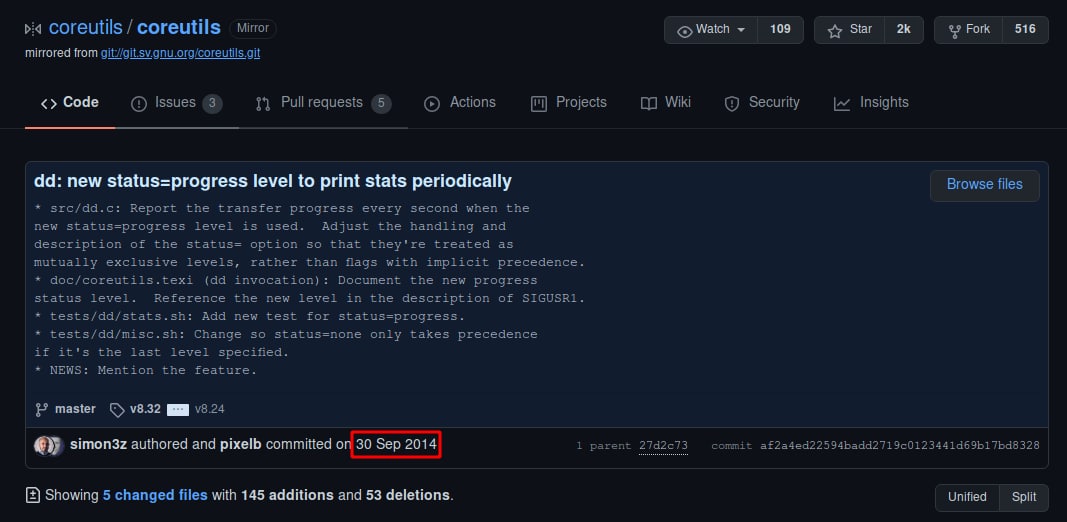
Task: Select the Split diff view
Action: [1023, 497]
